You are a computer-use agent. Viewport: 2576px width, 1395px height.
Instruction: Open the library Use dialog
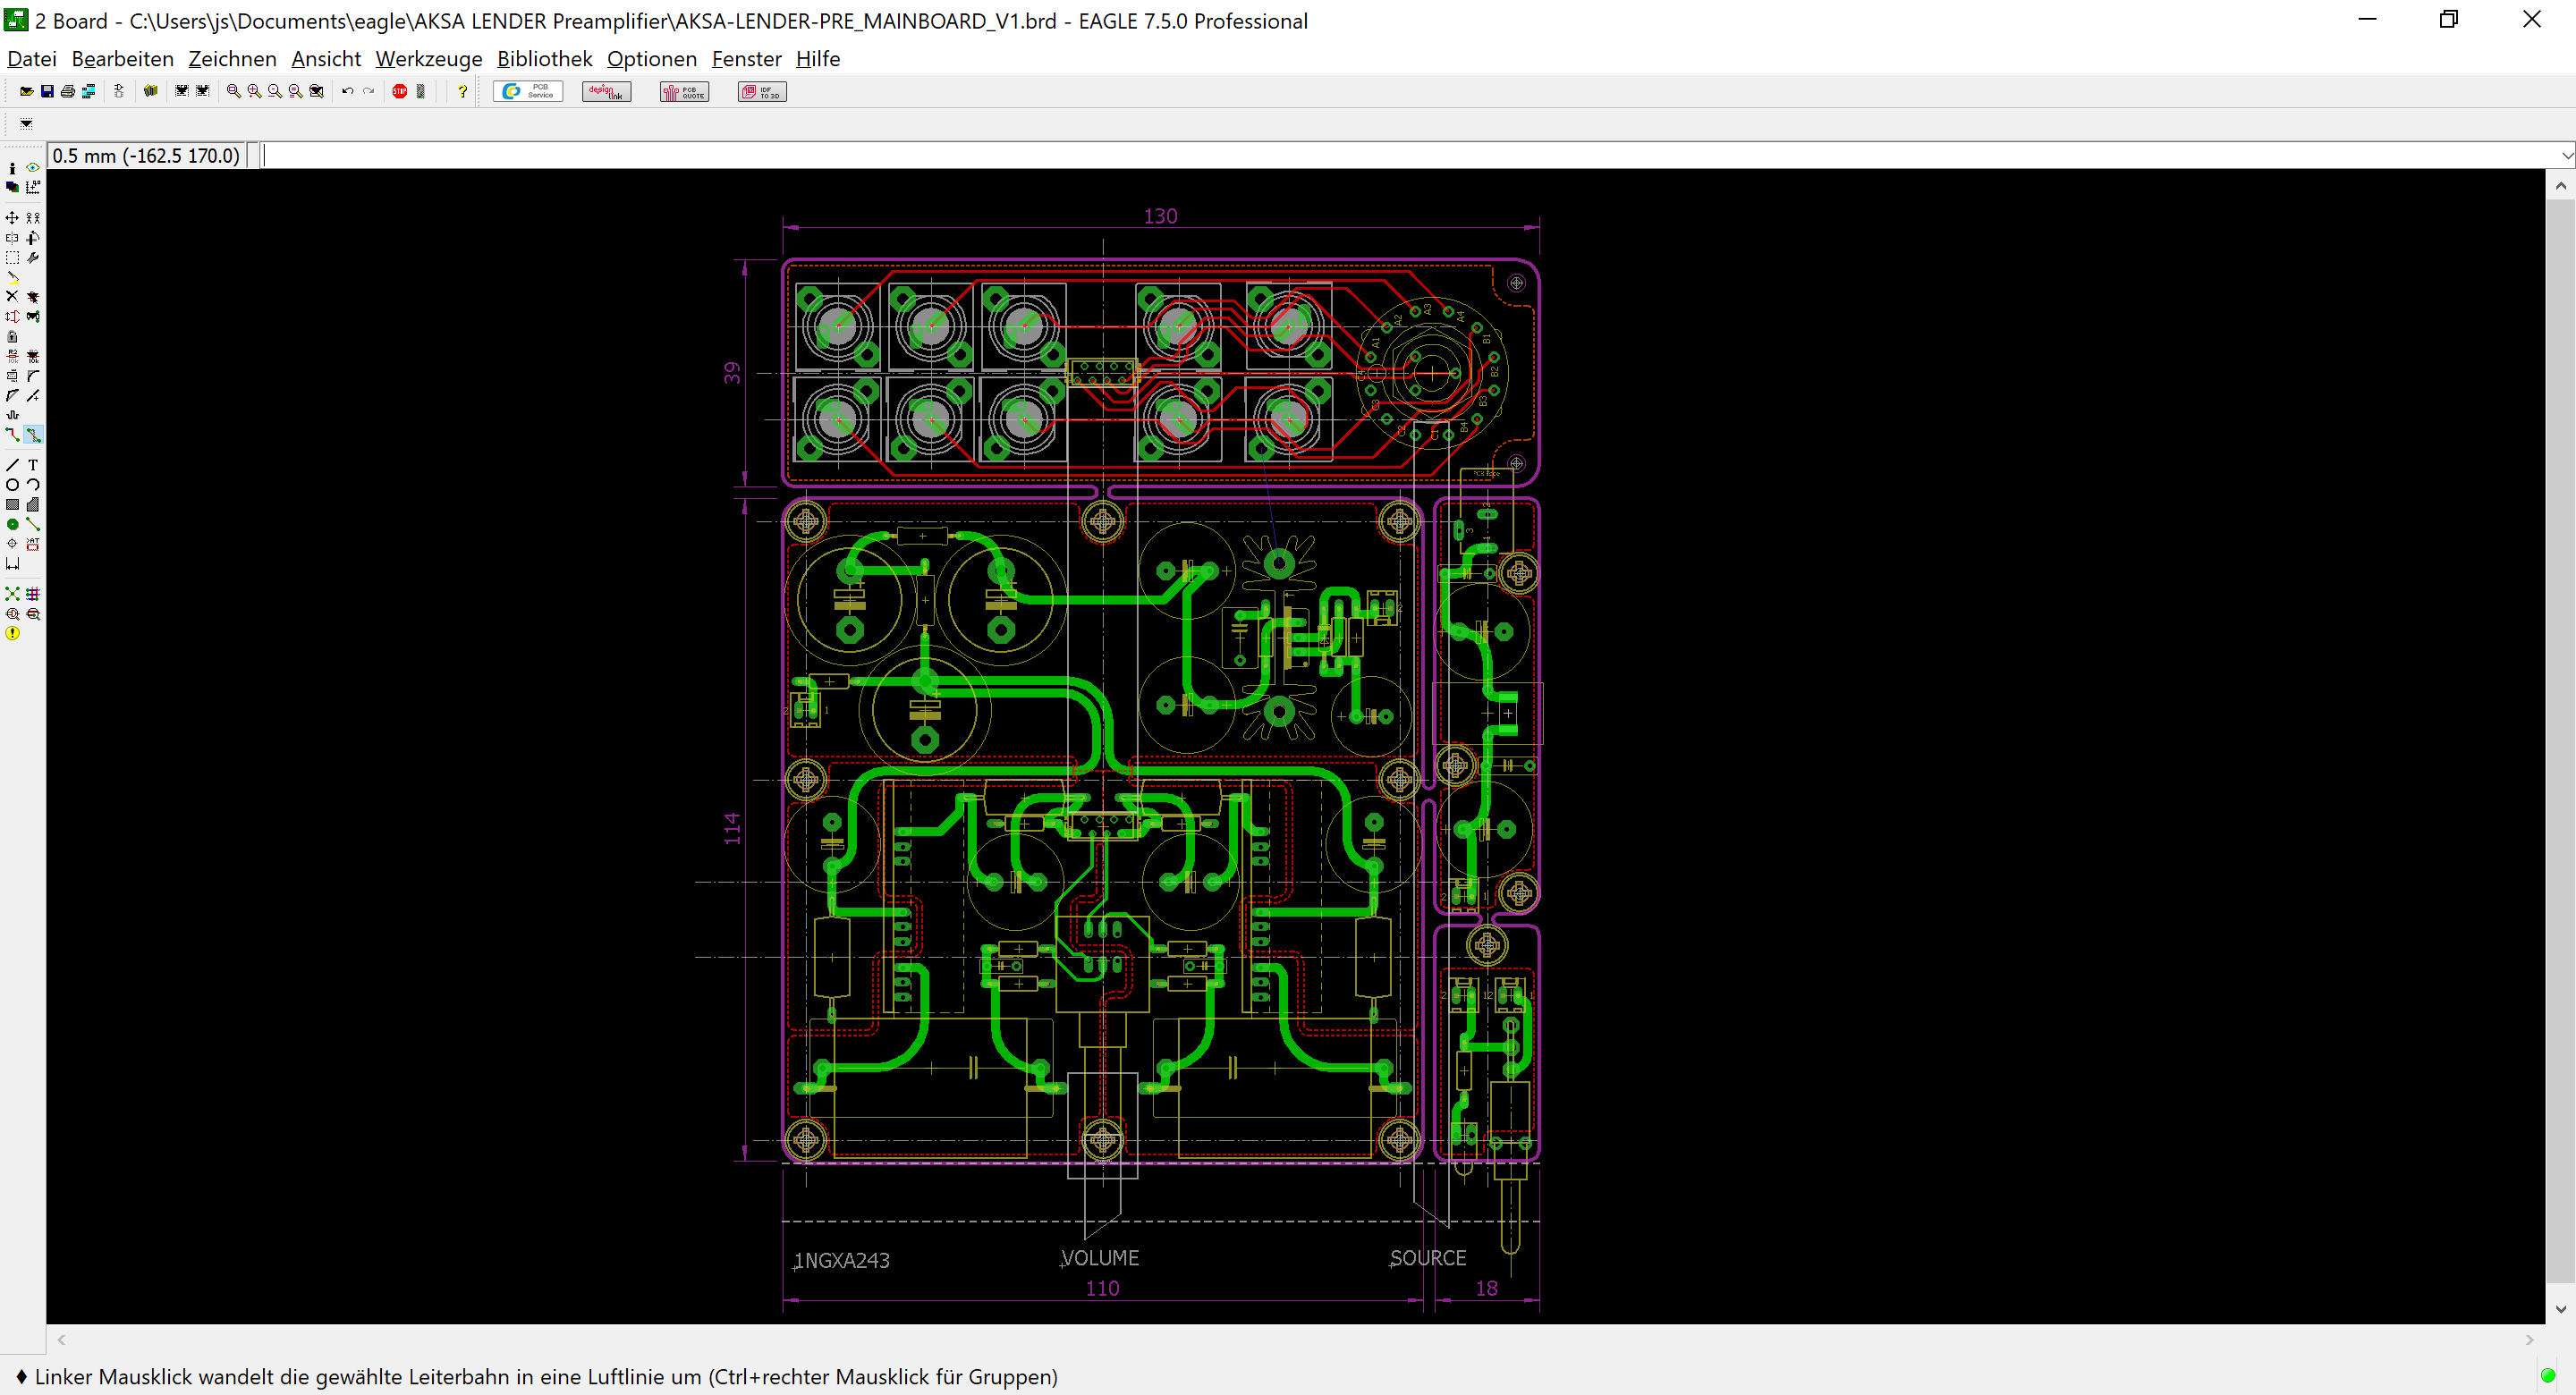tap(151, 91)
